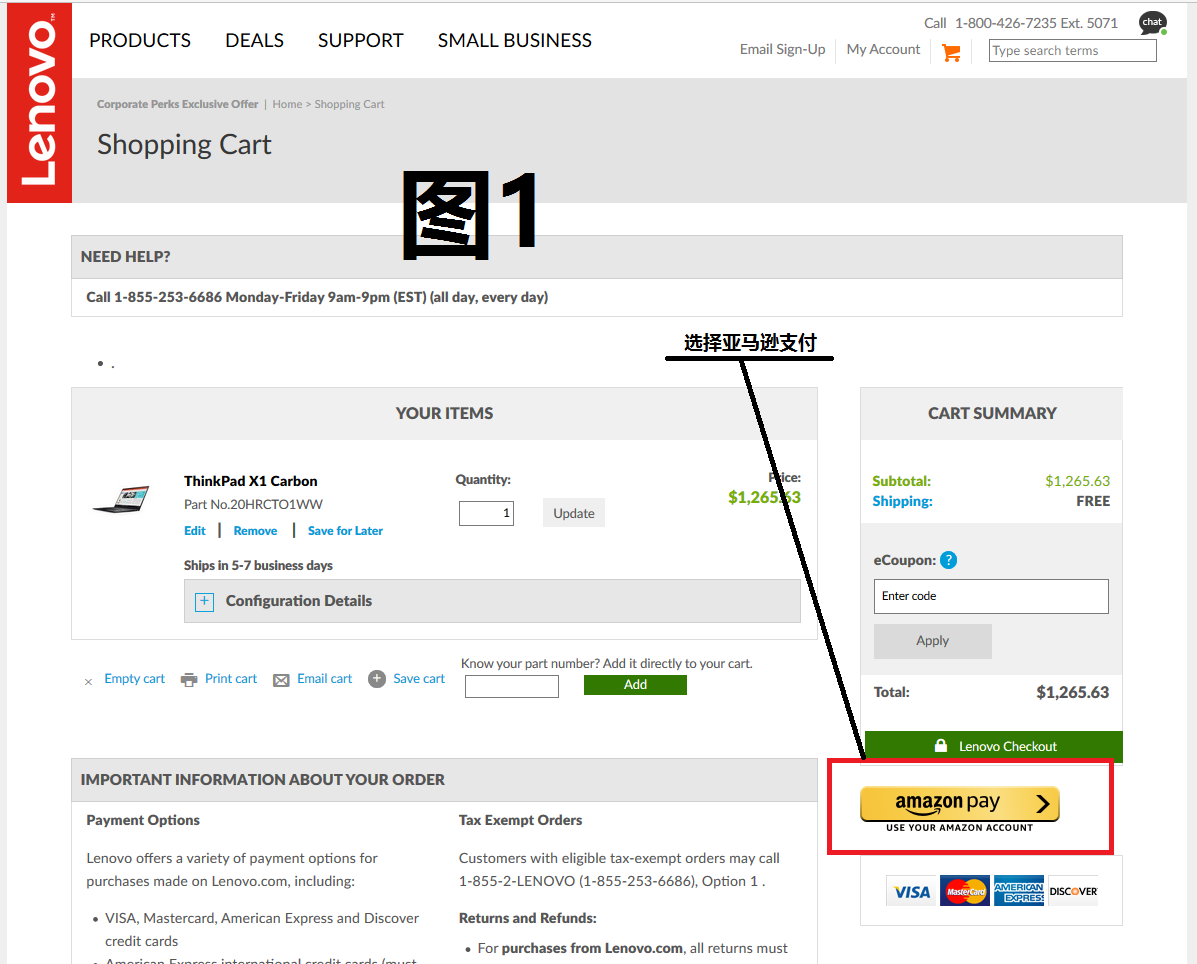1197x964 pixels.
Task: Click the eCoupon Enter code field
Action: click(990, 596)
